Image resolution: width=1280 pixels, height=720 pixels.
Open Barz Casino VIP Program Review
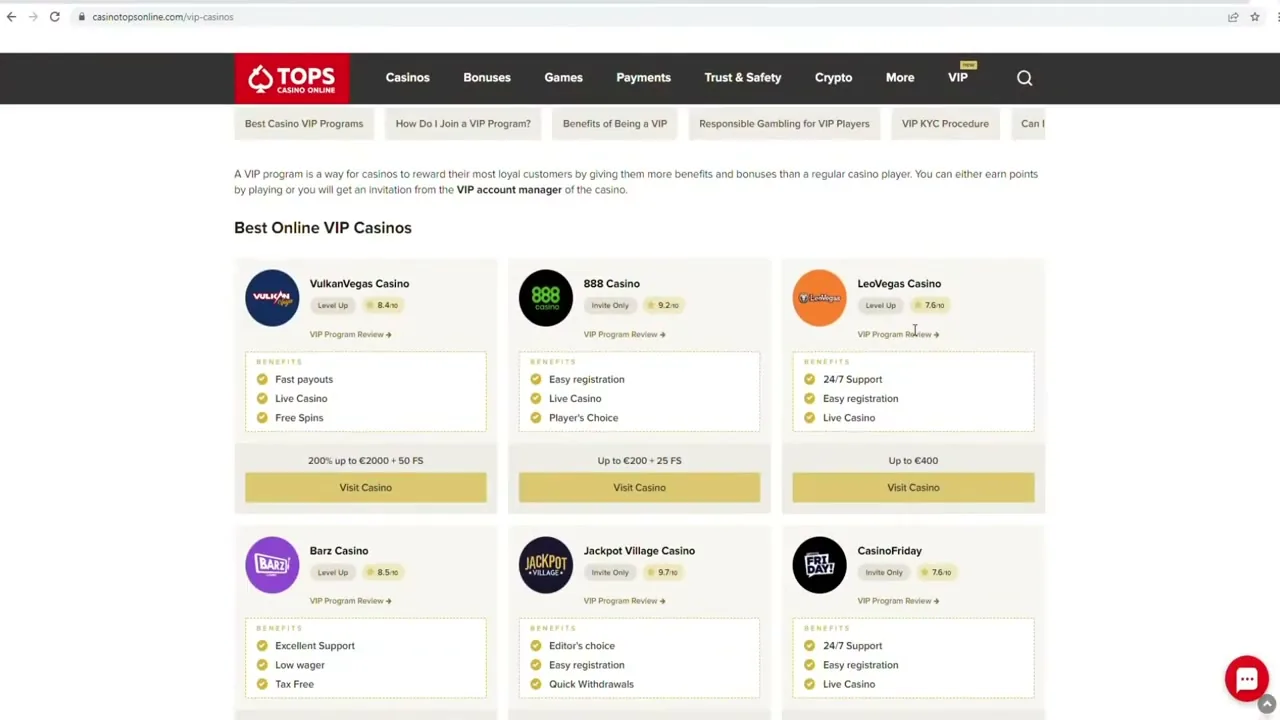tap(350, 601)
